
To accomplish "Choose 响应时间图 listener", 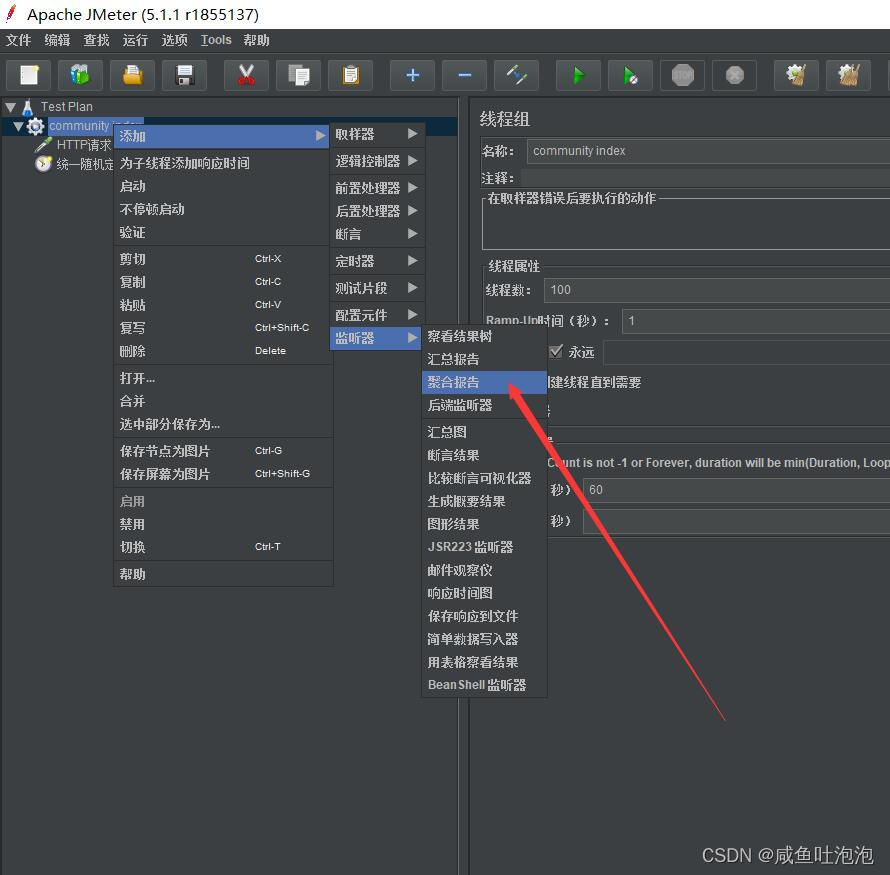I will click(x=484, y=594).
